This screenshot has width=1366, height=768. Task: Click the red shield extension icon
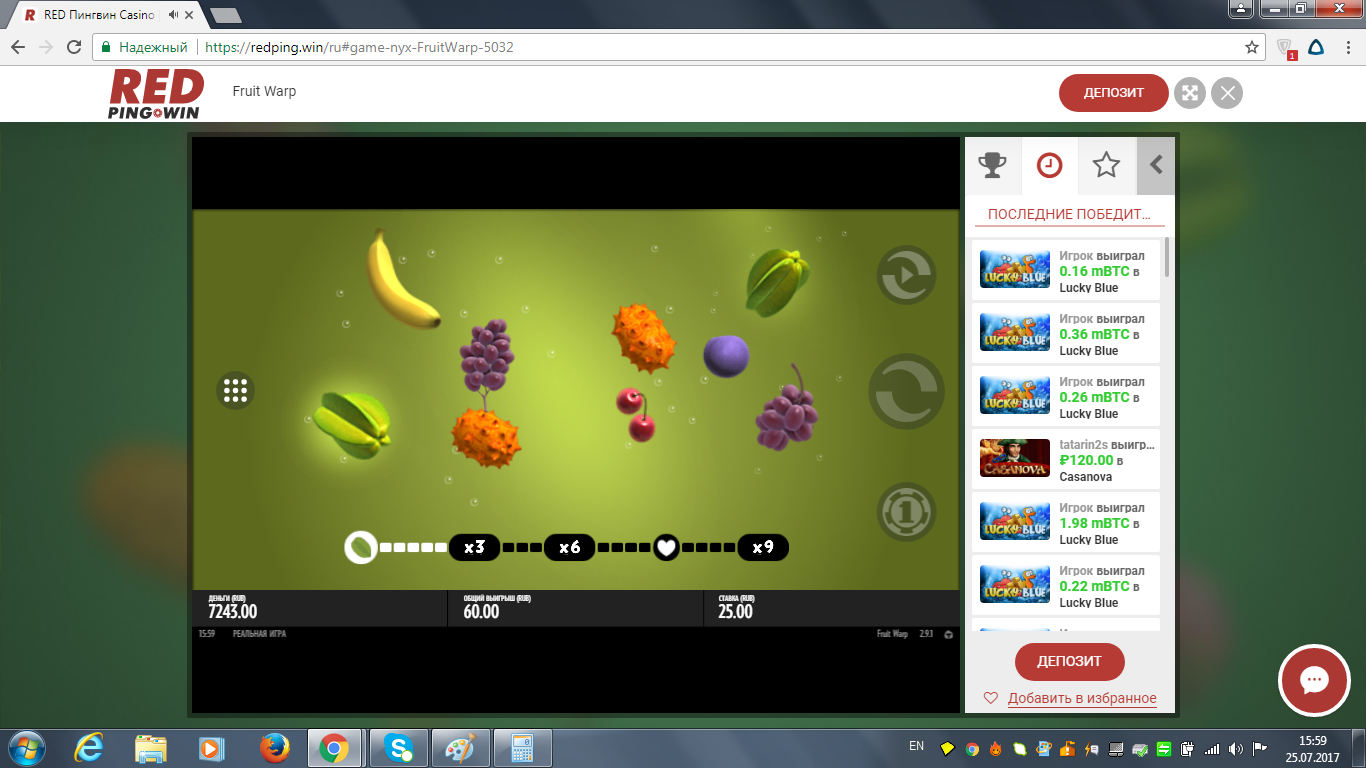(1286, 47)
